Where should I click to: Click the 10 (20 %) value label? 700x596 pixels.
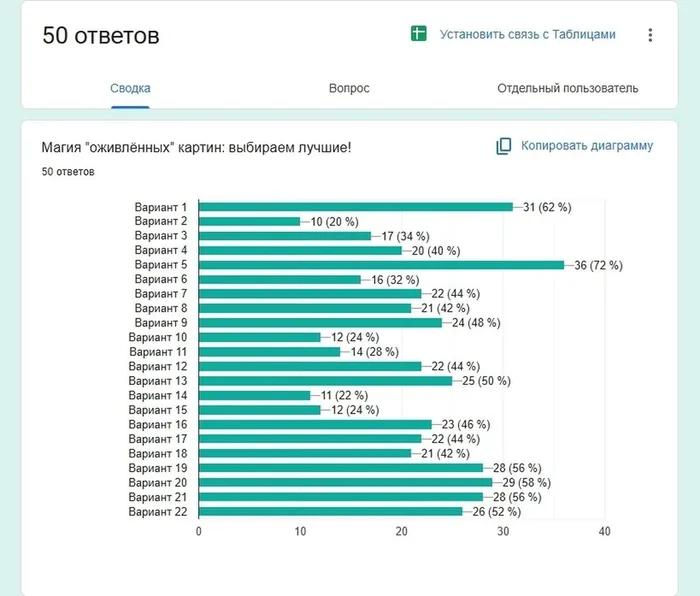point(336,221)
